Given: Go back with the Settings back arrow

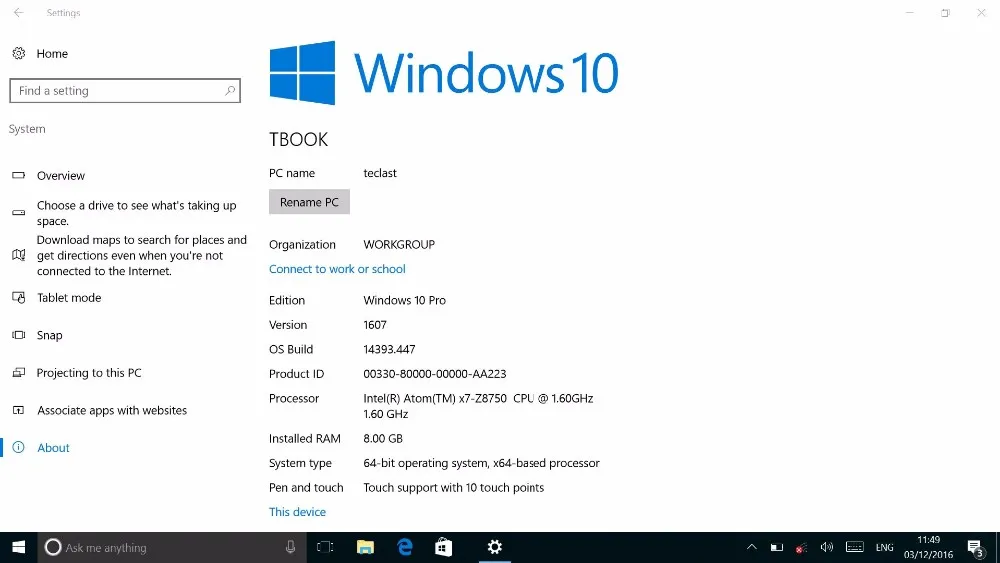Looking at the screenshot, I should coord(18,13).
